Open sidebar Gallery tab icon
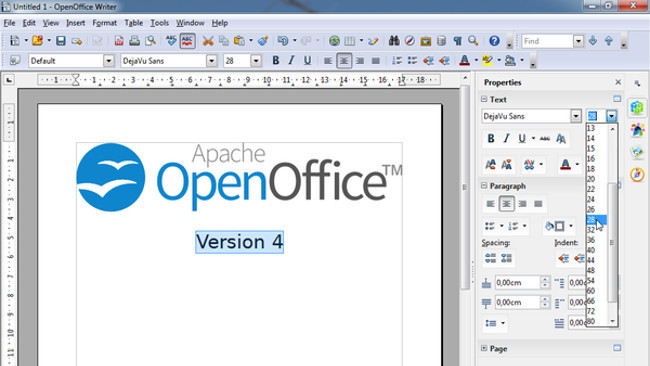The image size is (650, 366). pos(637,152)
